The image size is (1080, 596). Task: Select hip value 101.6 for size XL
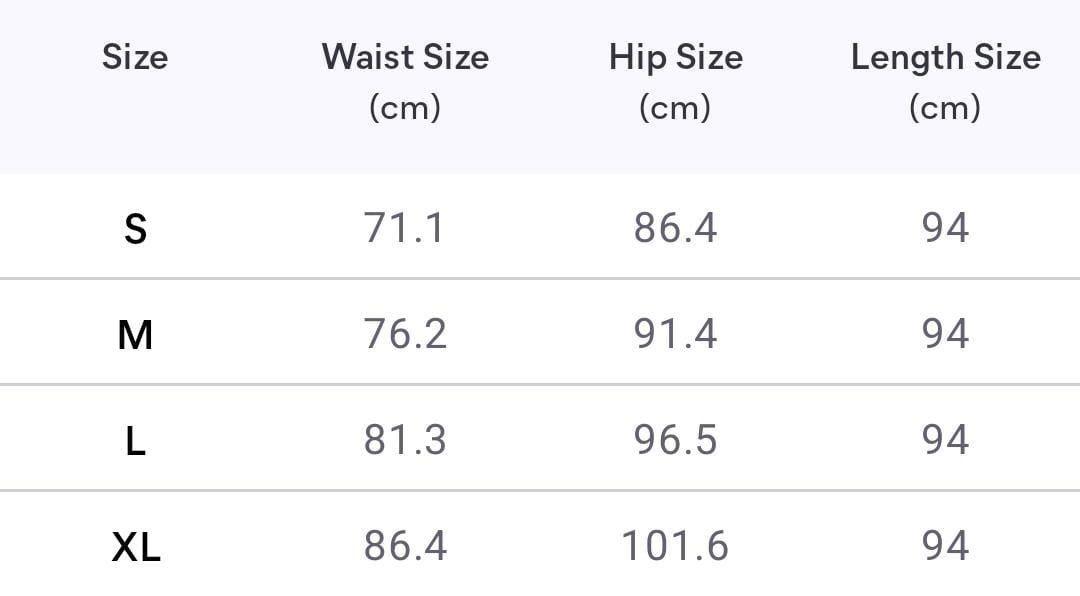(x=675, y=546)
